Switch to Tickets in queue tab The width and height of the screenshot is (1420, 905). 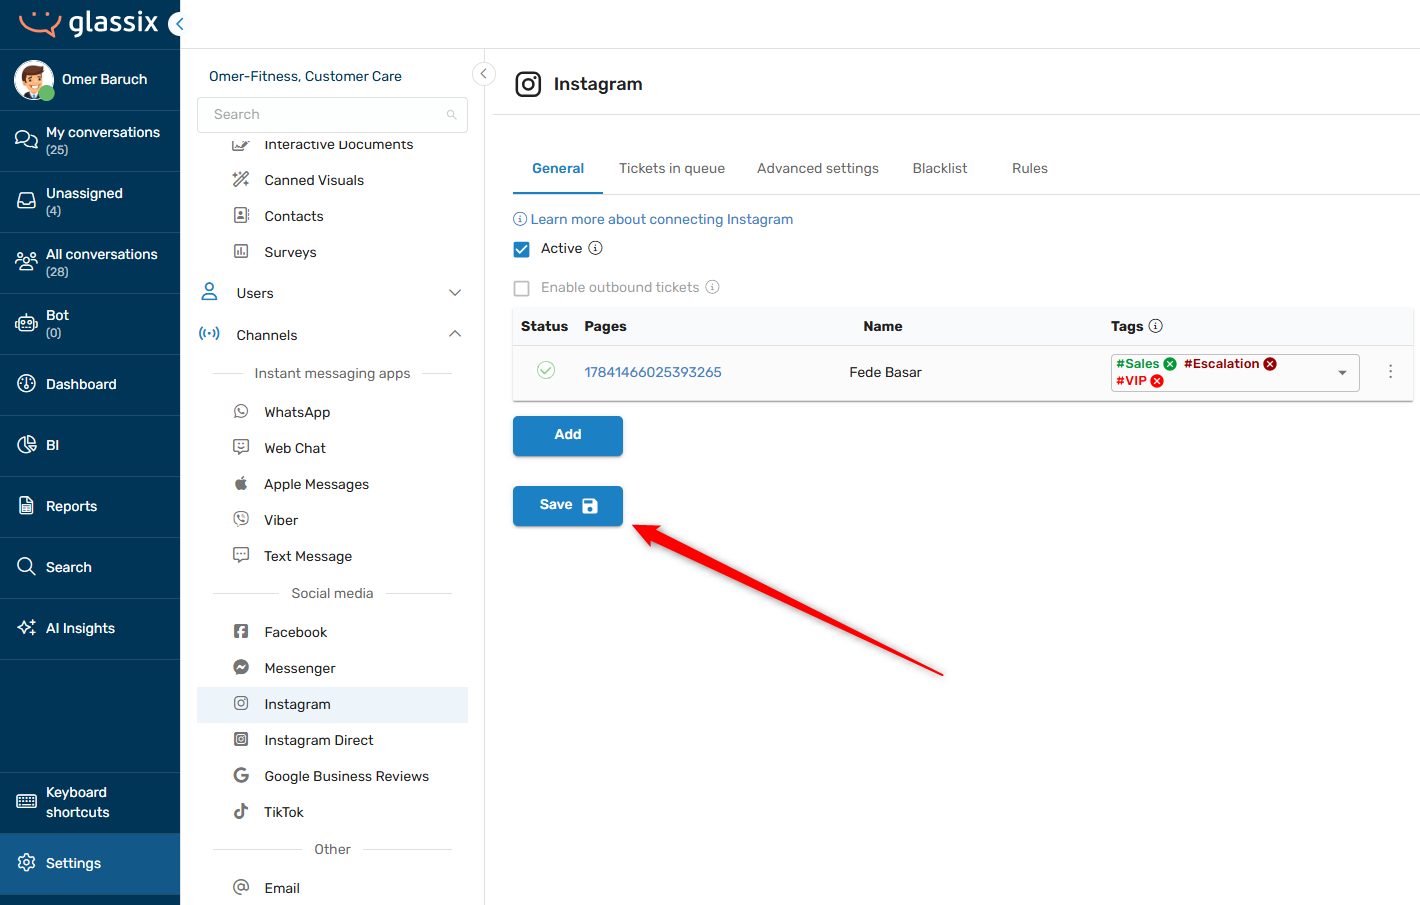(672, 168)
